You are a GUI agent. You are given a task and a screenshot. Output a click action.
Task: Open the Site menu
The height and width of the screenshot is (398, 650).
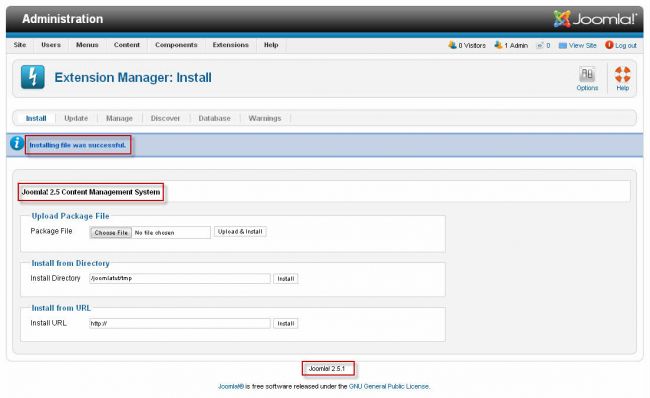point(20,45)
